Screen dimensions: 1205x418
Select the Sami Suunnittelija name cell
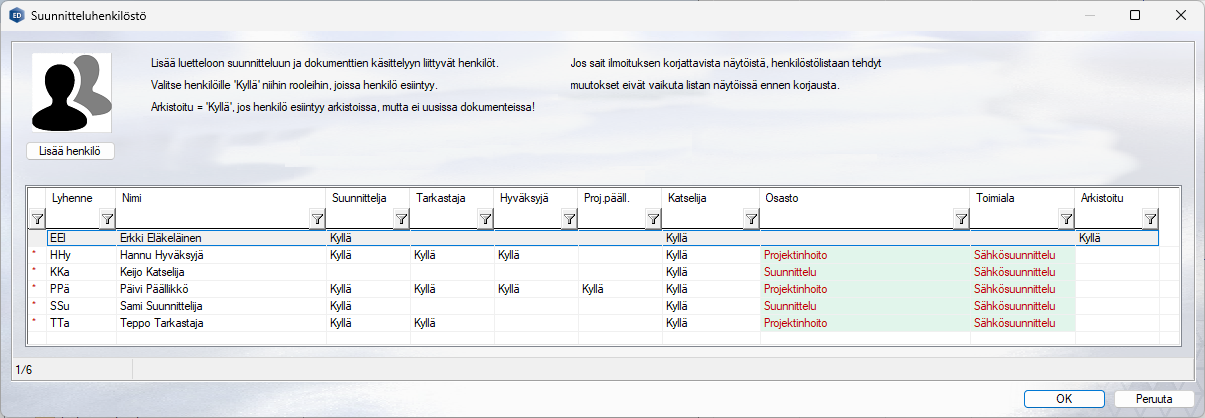point(220,305)
